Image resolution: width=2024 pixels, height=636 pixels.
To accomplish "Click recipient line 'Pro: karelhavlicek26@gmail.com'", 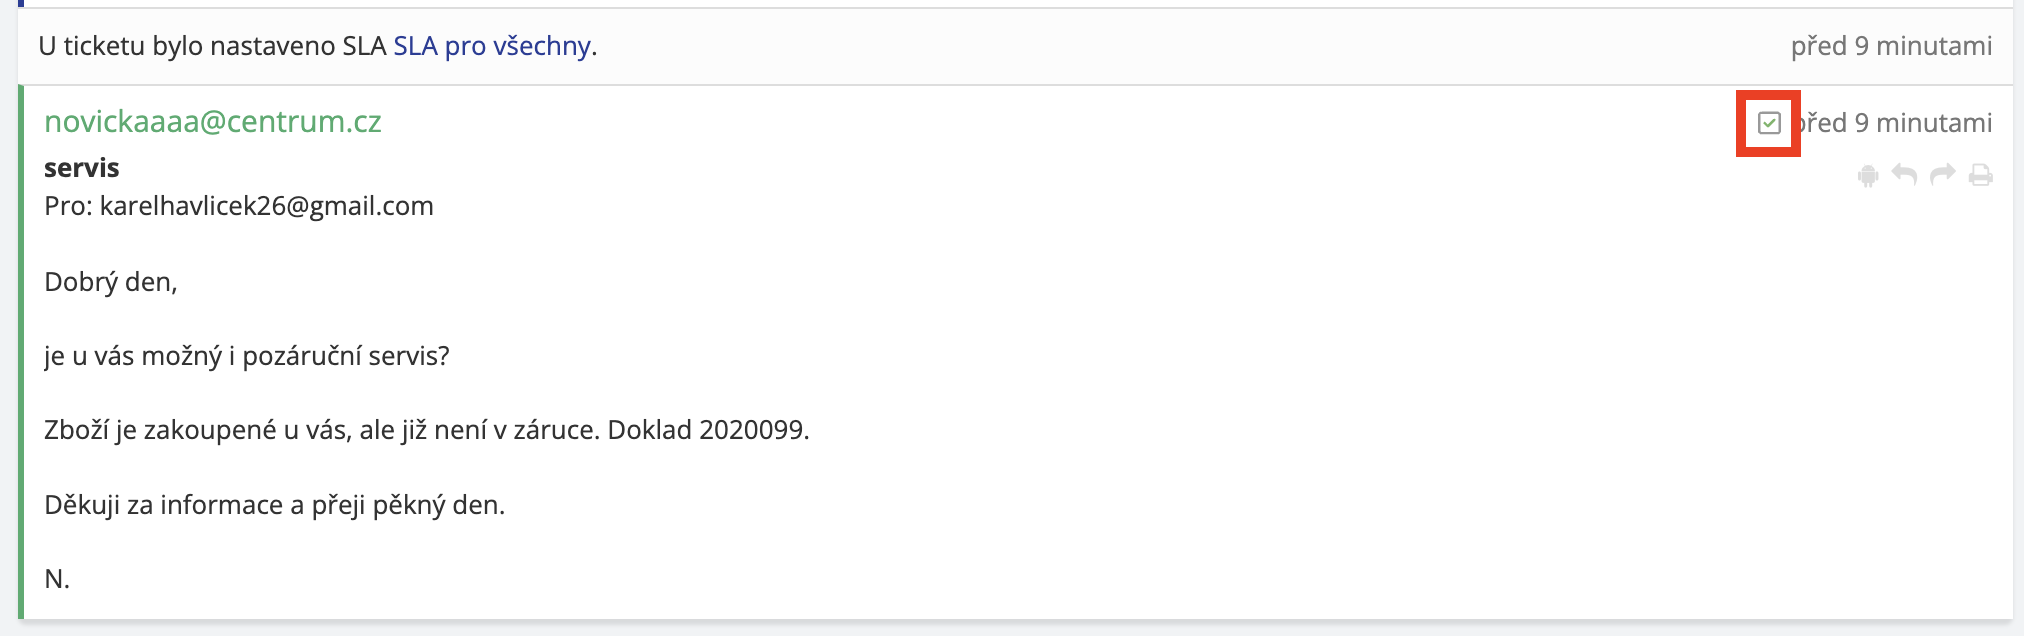I will click(239, 206).
